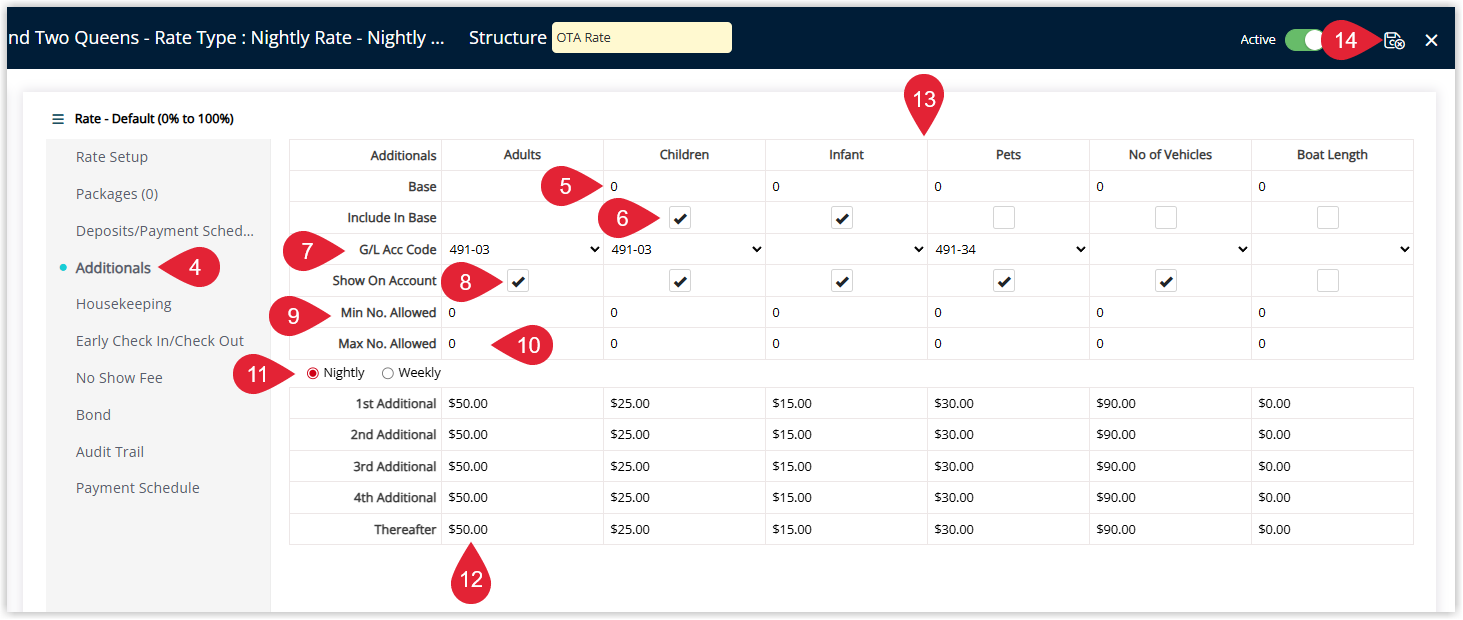Enable Include In Base for Pets
The height and width of the screenshot is (620, 1463).
pyautogui.click(x=1004, y=218)
